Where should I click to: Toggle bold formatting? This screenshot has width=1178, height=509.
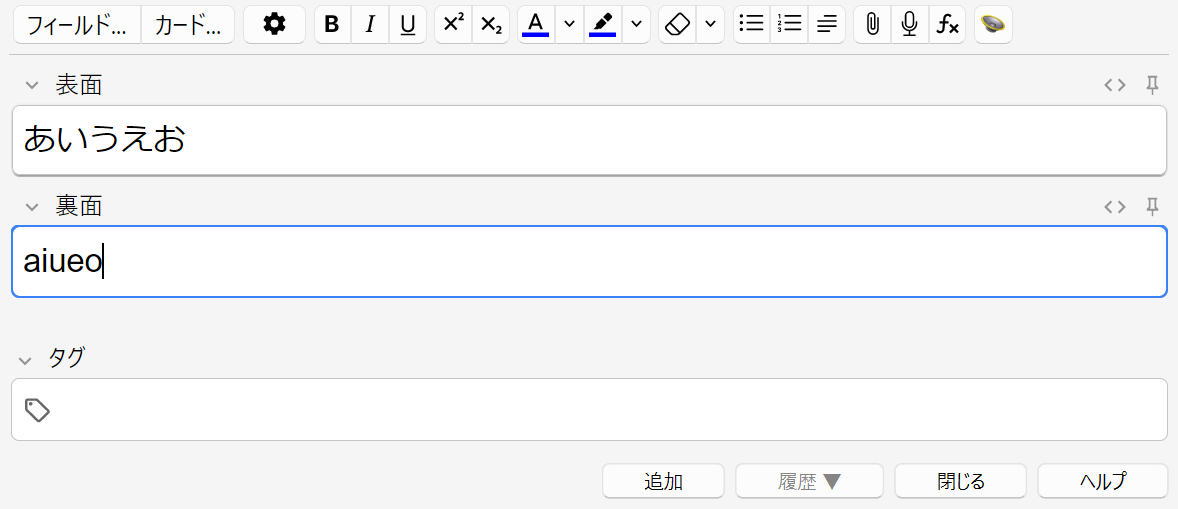coord(333,25)
